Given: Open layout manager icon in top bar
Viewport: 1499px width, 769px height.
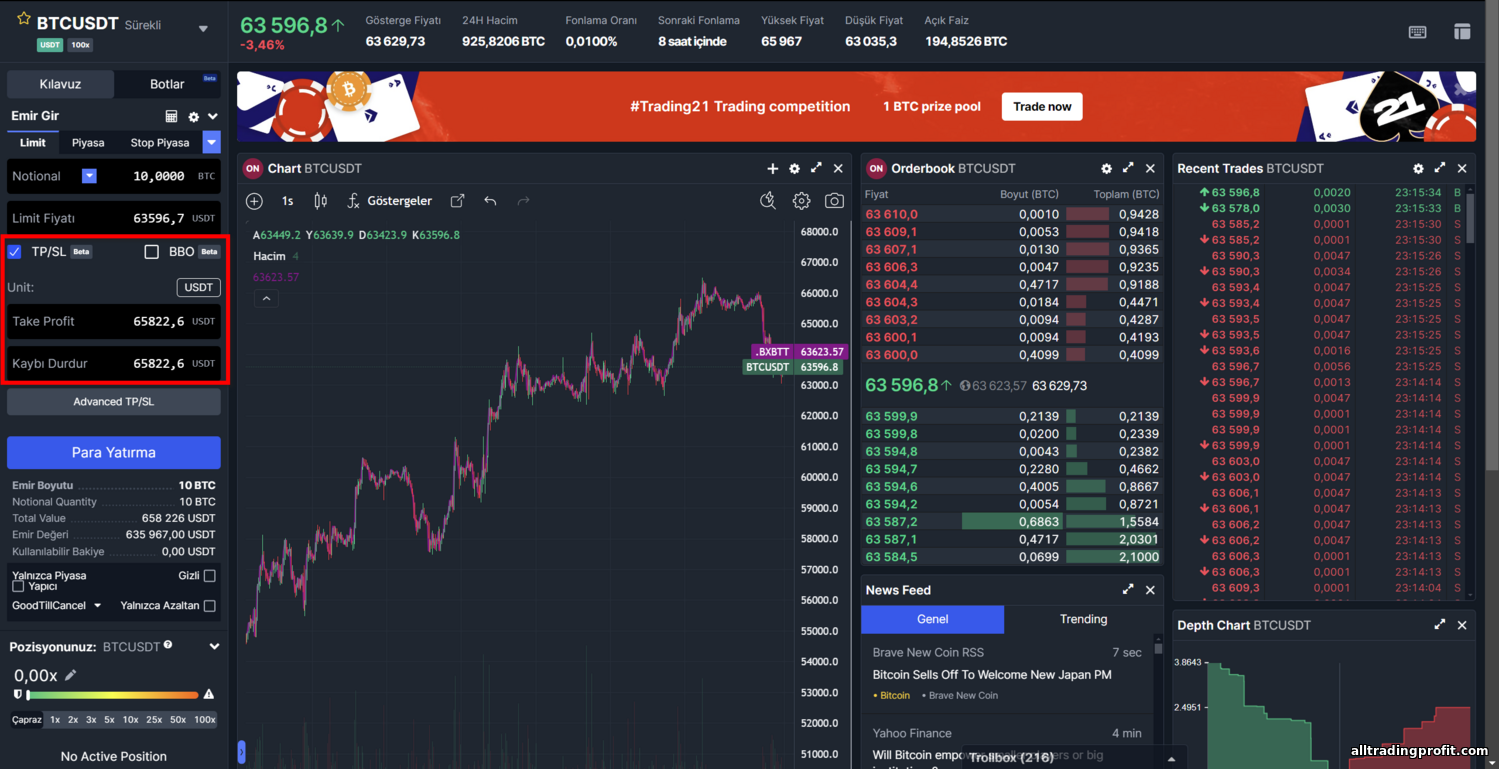Looking at the screenshot, I should [x=1462, y=32].
